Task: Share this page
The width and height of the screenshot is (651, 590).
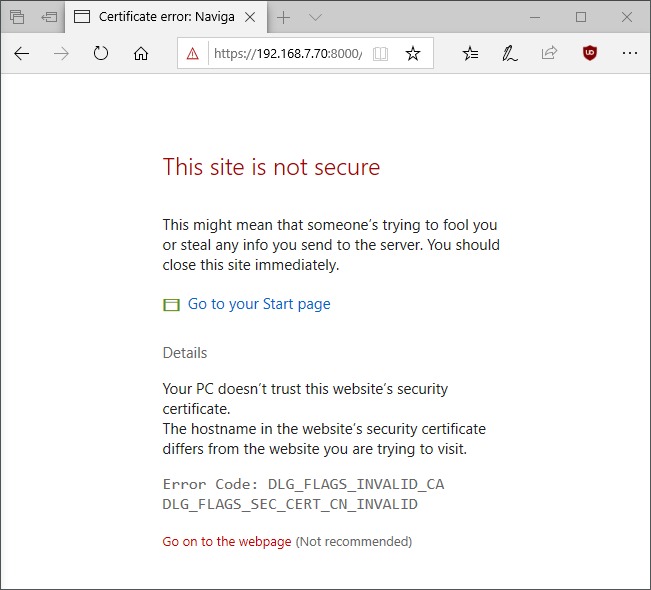Action: (549, 54)
